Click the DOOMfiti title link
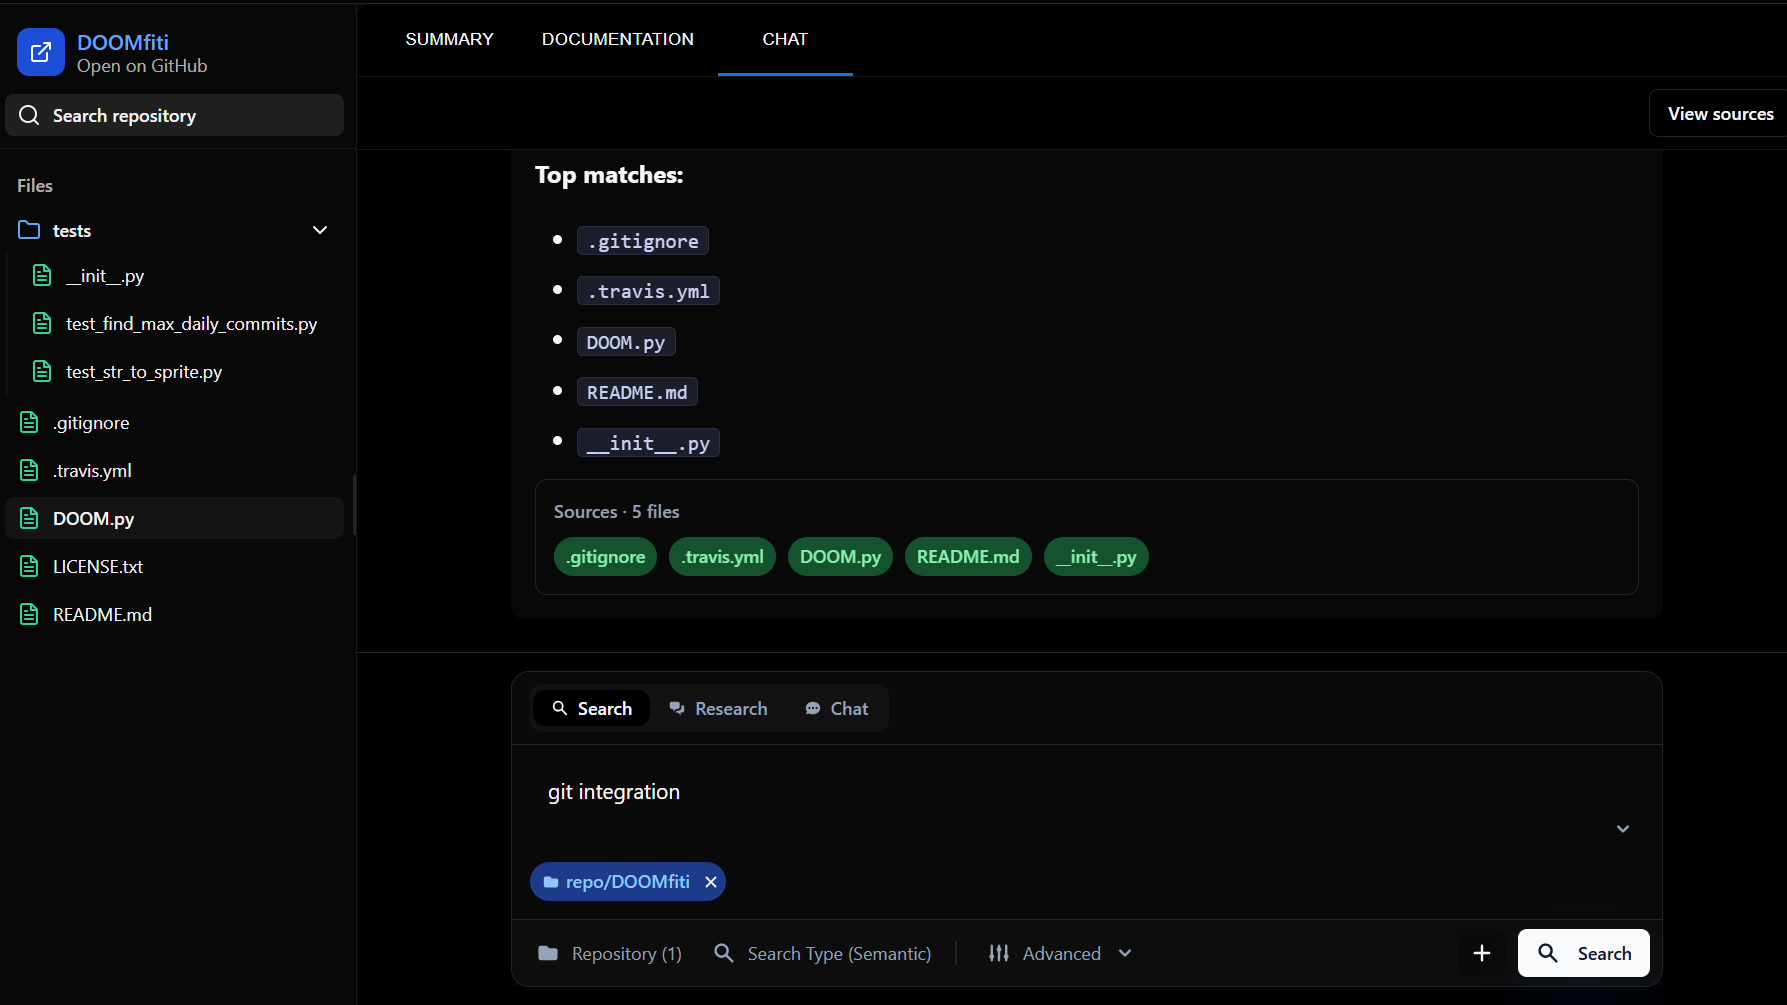The width and height of the screenshot is (1787, 1005). (123, 42)
